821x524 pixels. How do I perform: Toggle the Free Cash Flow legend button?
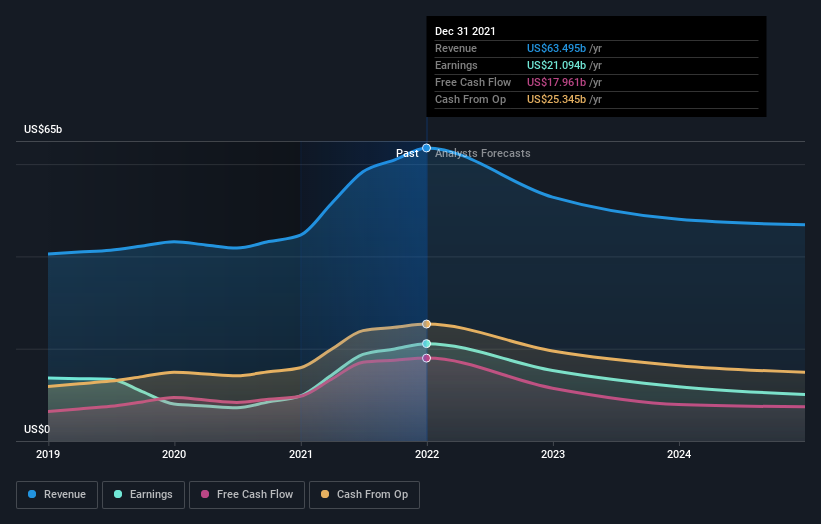[x=247, y=495]
